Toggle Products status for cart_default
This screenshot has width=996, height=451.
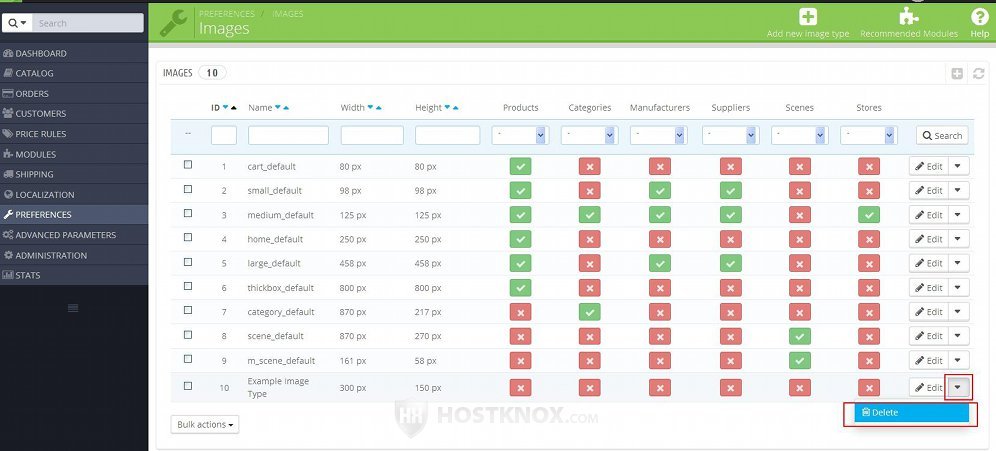520,166
